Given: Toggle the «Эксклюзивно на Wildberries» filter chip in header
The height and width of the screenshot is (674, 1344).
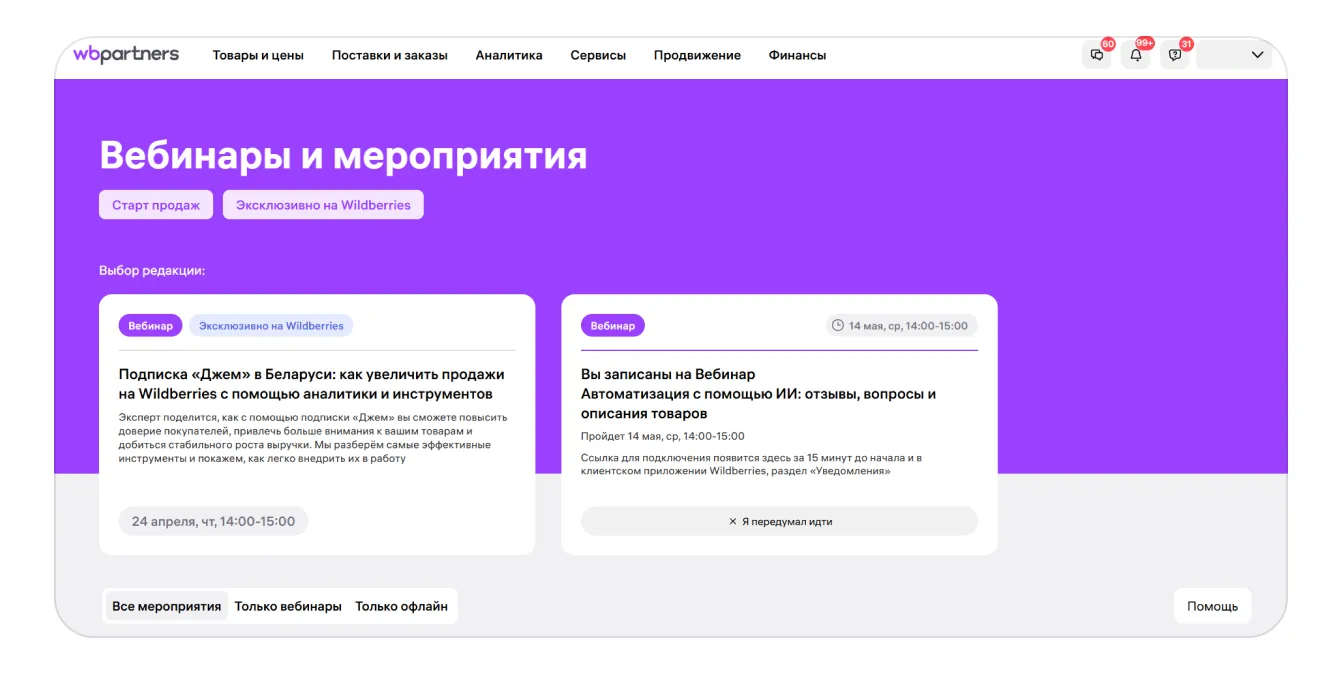Looking at the screenshot, I should click(x=323, y=205).
